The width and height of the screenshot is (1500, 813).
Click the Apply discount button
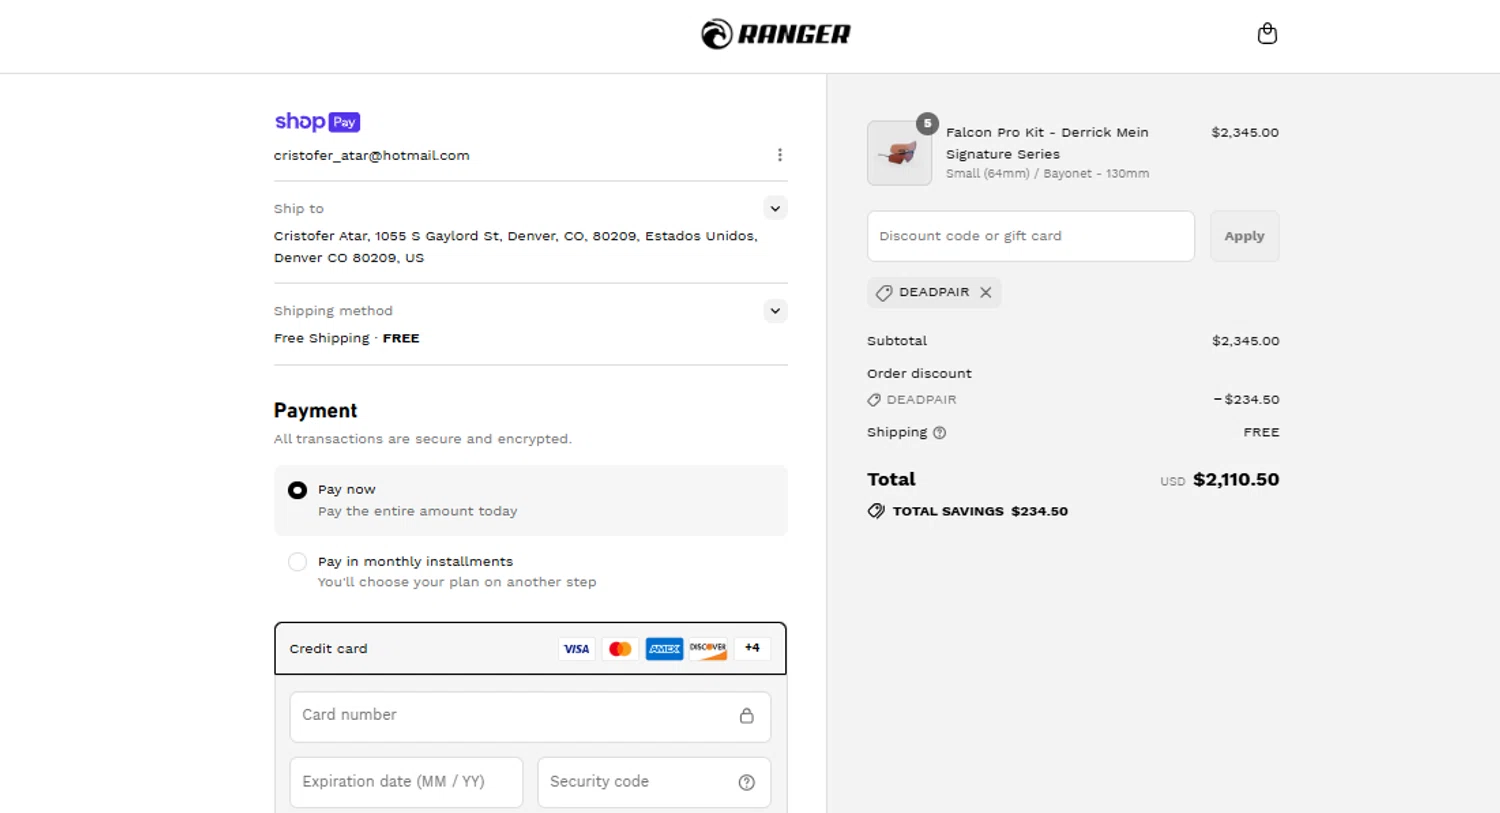pos(1244,236)
